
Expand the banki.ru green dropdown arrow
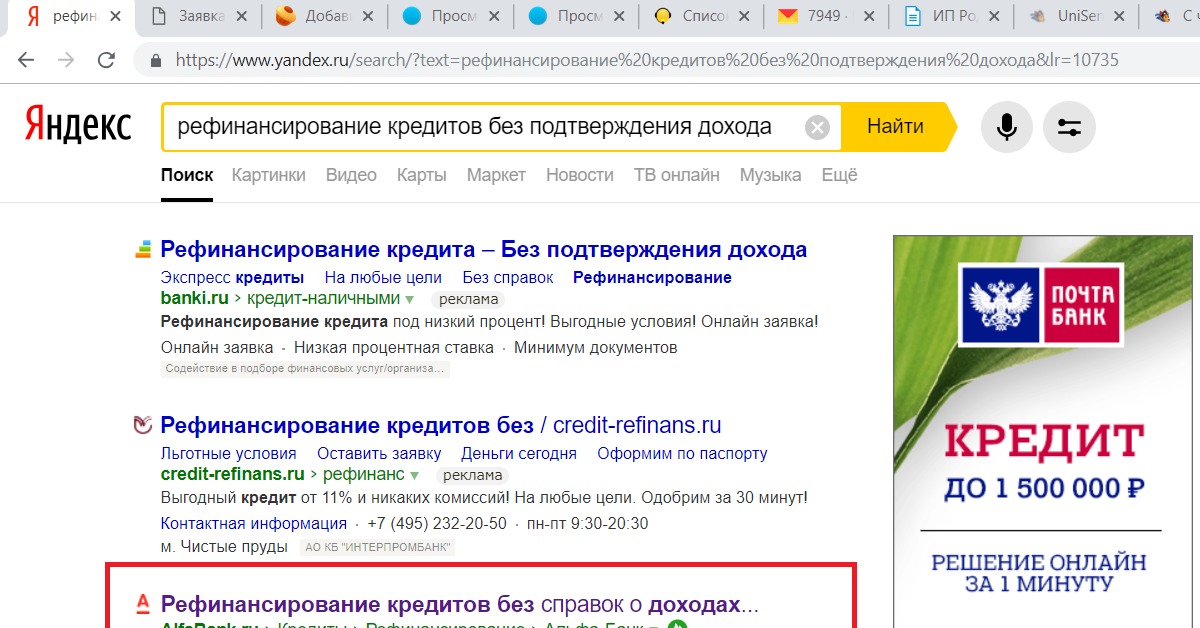pos(410,299)
